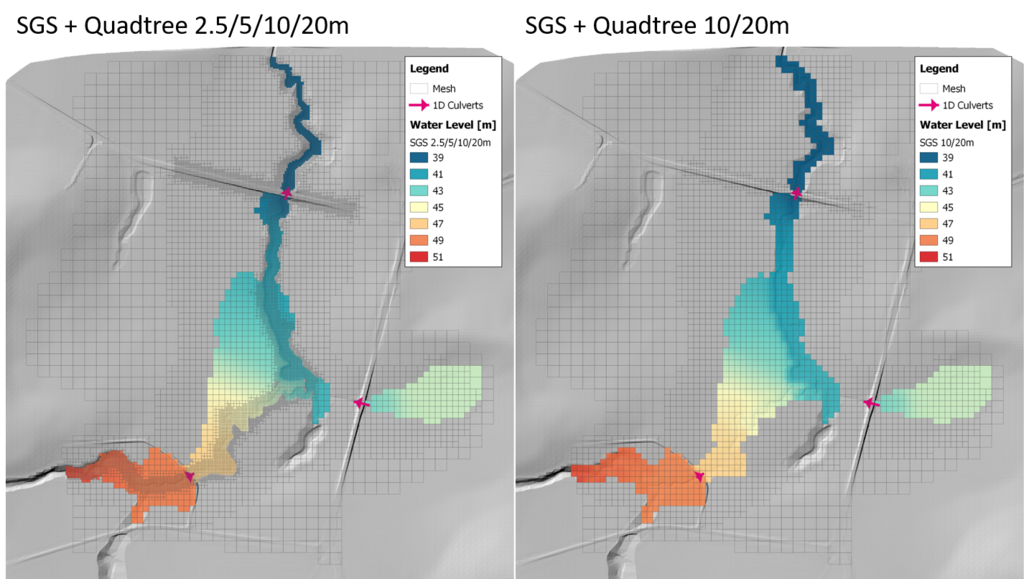Click the 1D Culverts arrow symbol in the left legend
The width and height of the screenshot is (1024, 579).
(420, 105)
